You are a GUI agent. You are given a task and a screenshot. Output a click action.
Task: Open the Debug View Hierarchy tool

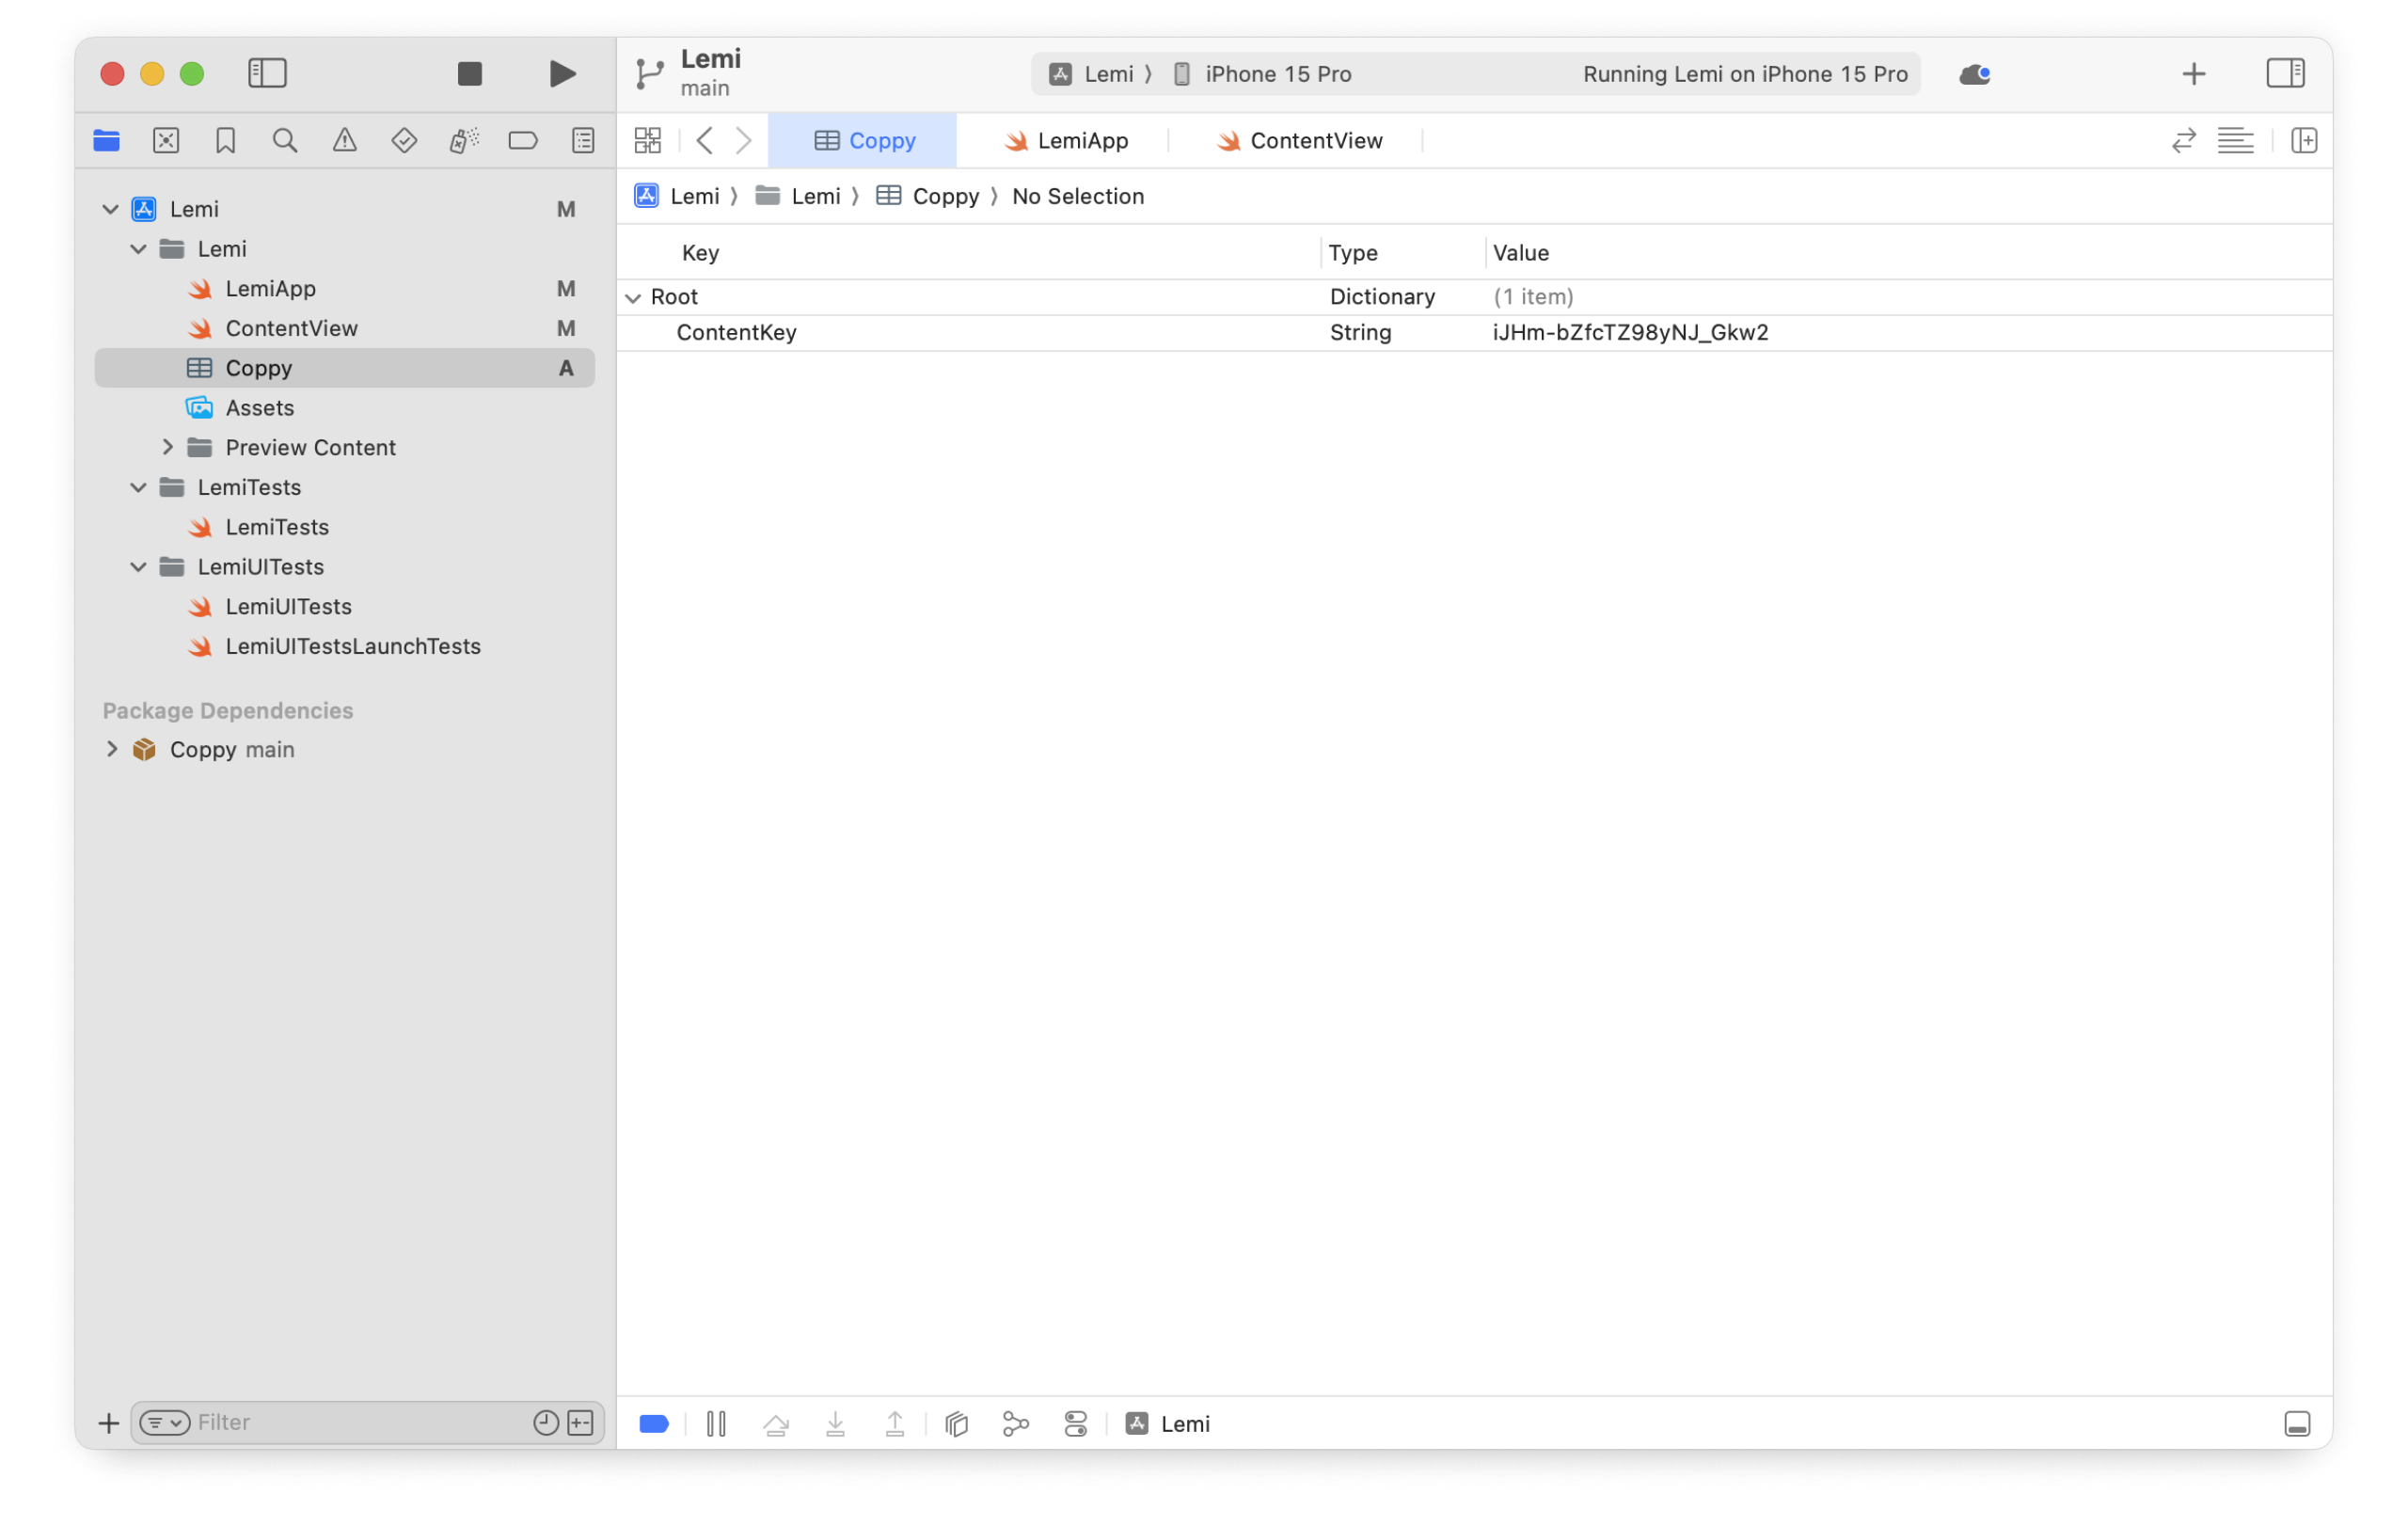click(956, 1423)
